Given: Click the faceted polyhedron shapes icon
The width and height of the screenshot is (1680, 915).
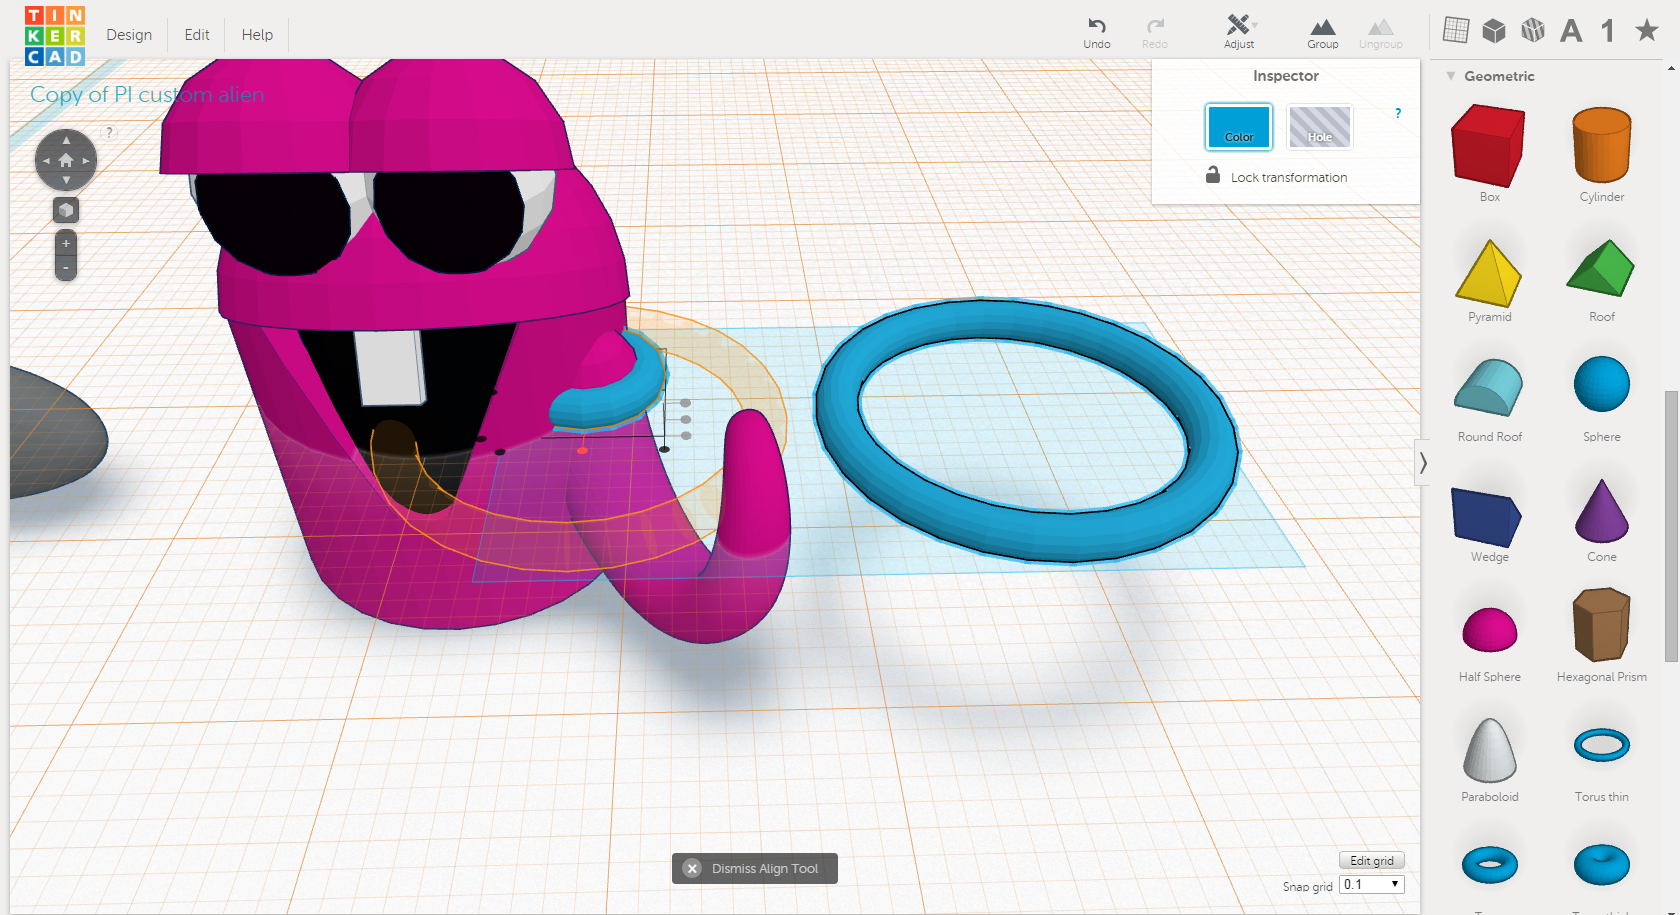Looking at the screenshot, I should click(x=1533, y=31).
